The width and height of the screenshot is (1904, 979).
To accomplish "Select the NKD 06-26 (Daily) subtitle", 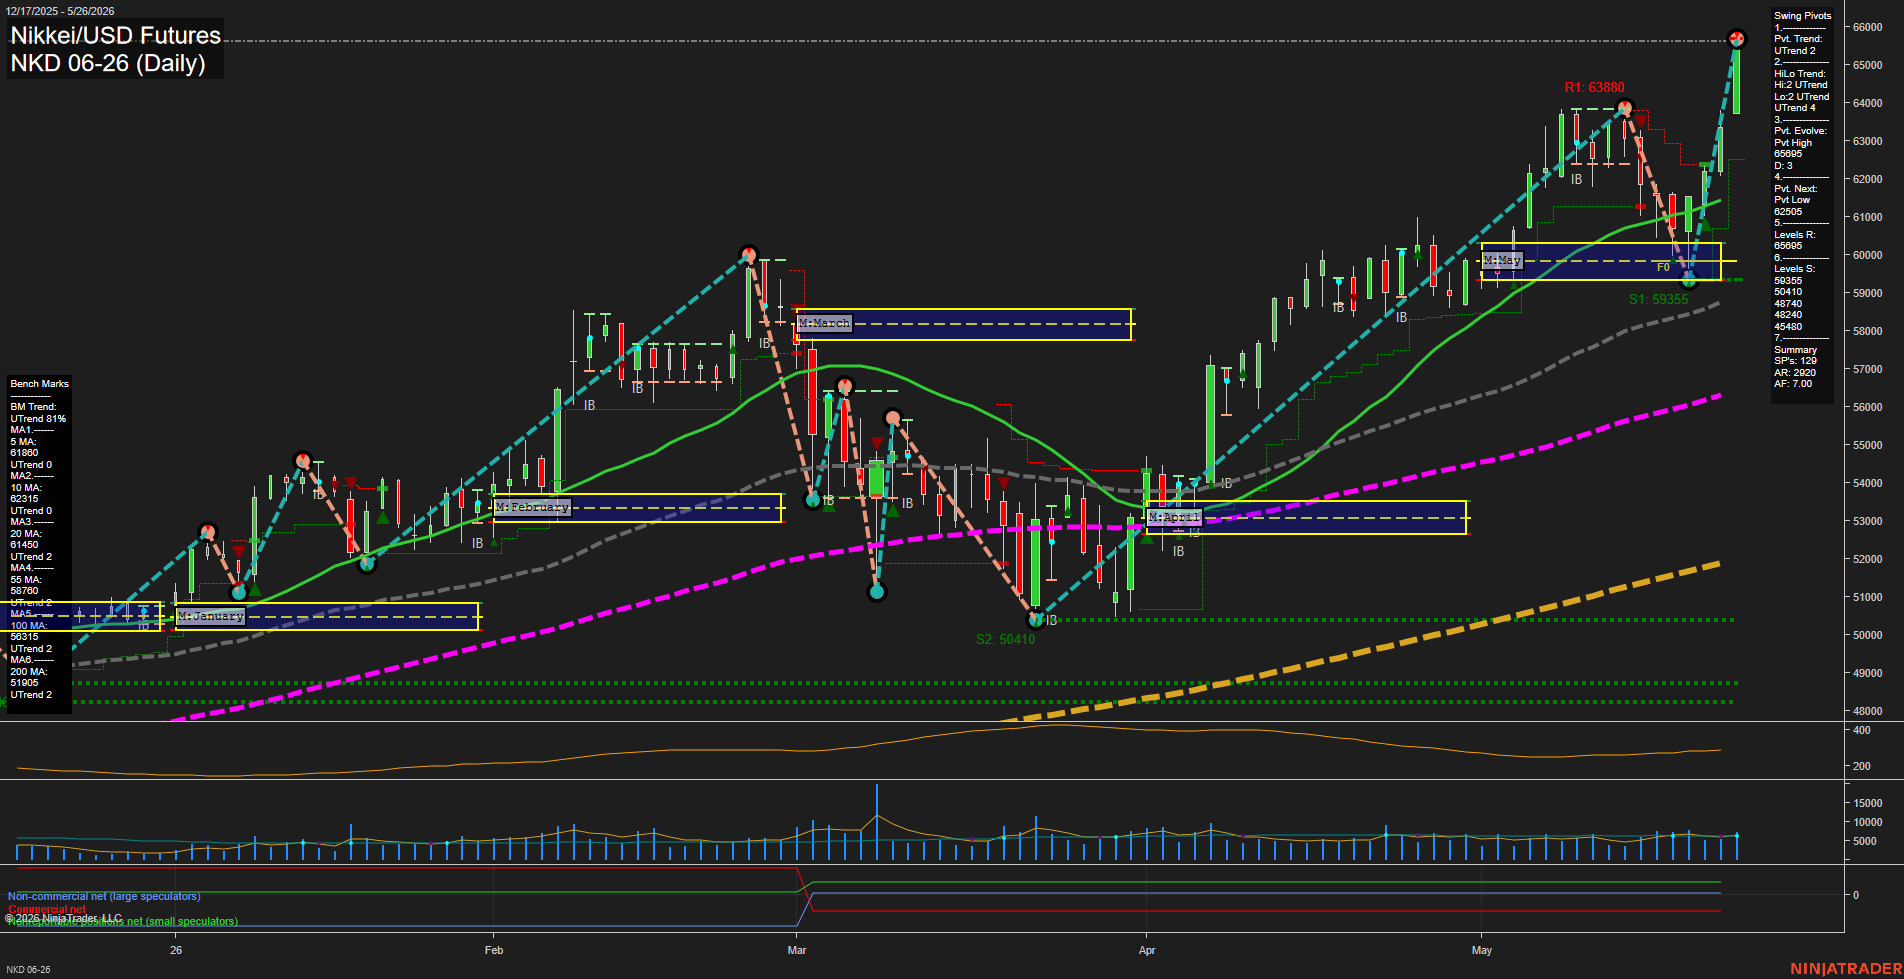I will [x=108, y=63].
